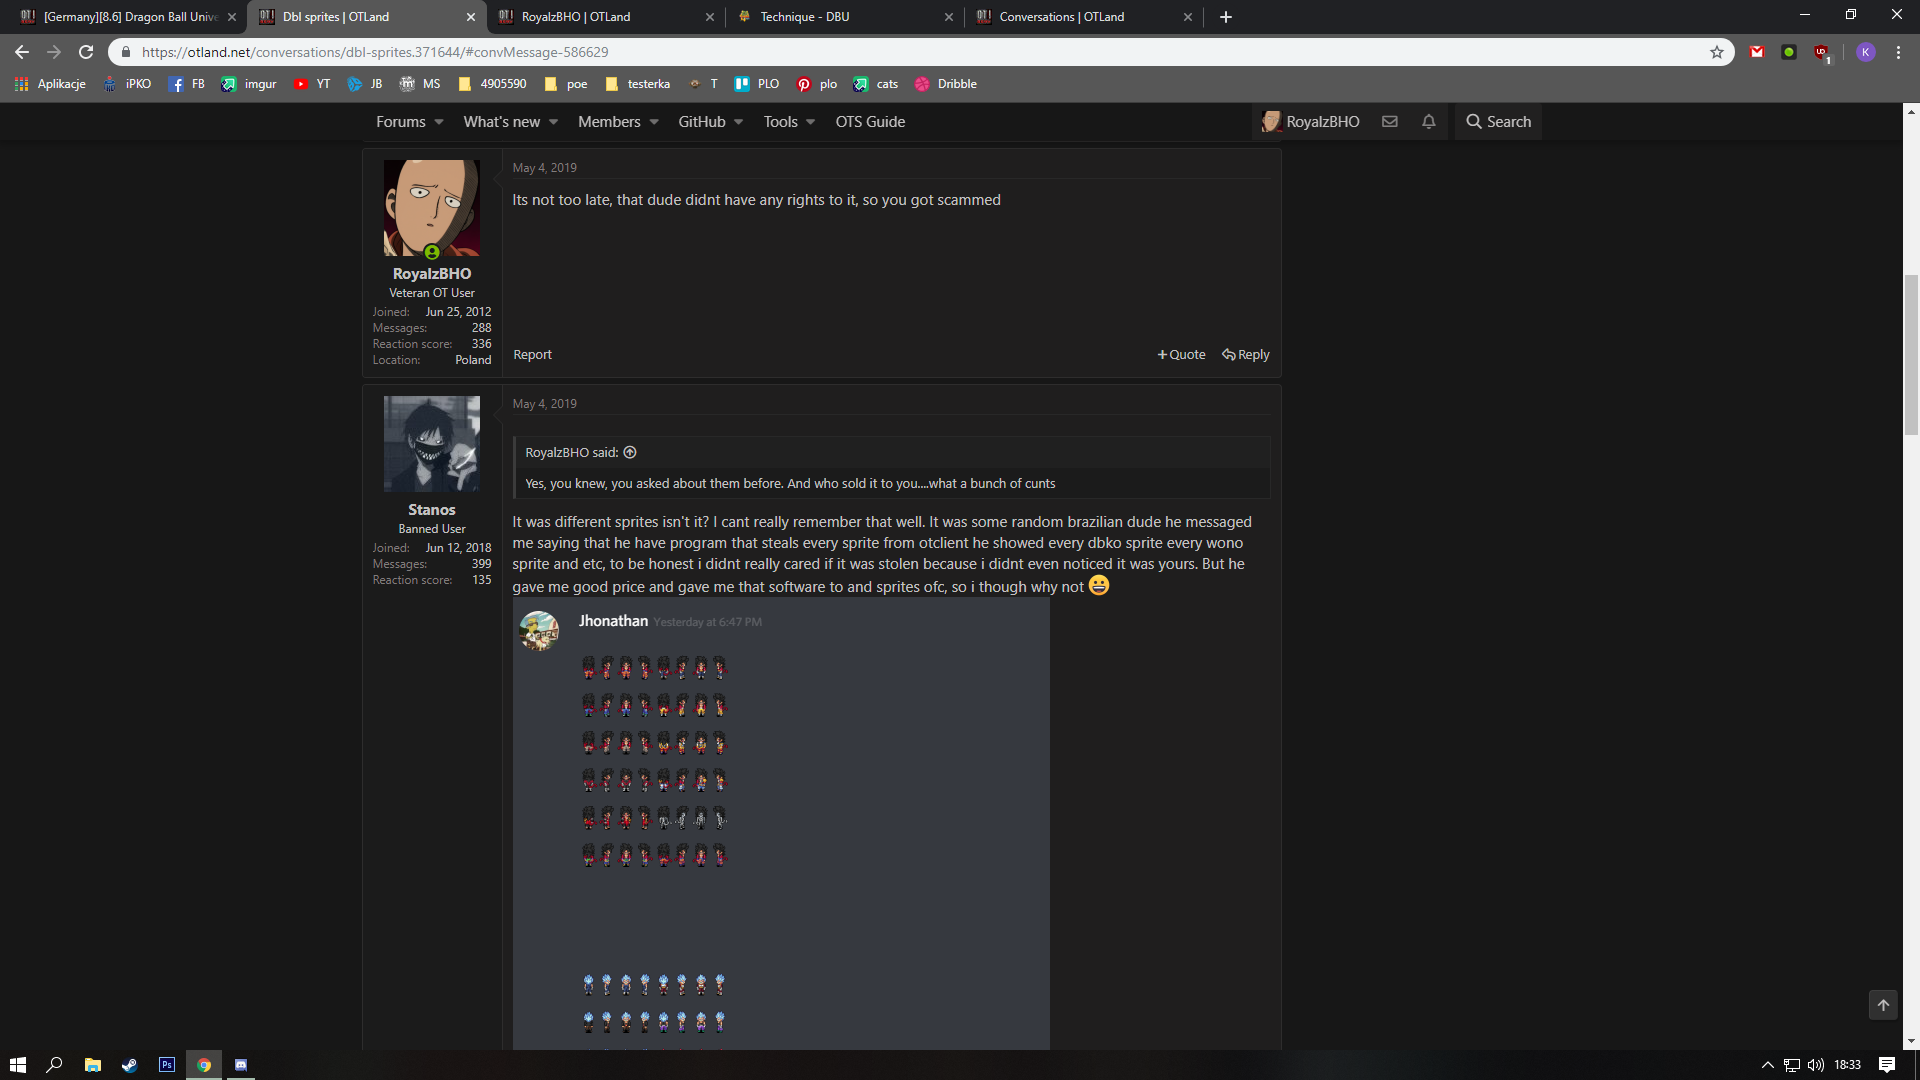Launch Photoshop from the taskbar
Image resolution: width=1920 pixels, height=1080 pixels.
[167, 1065]
